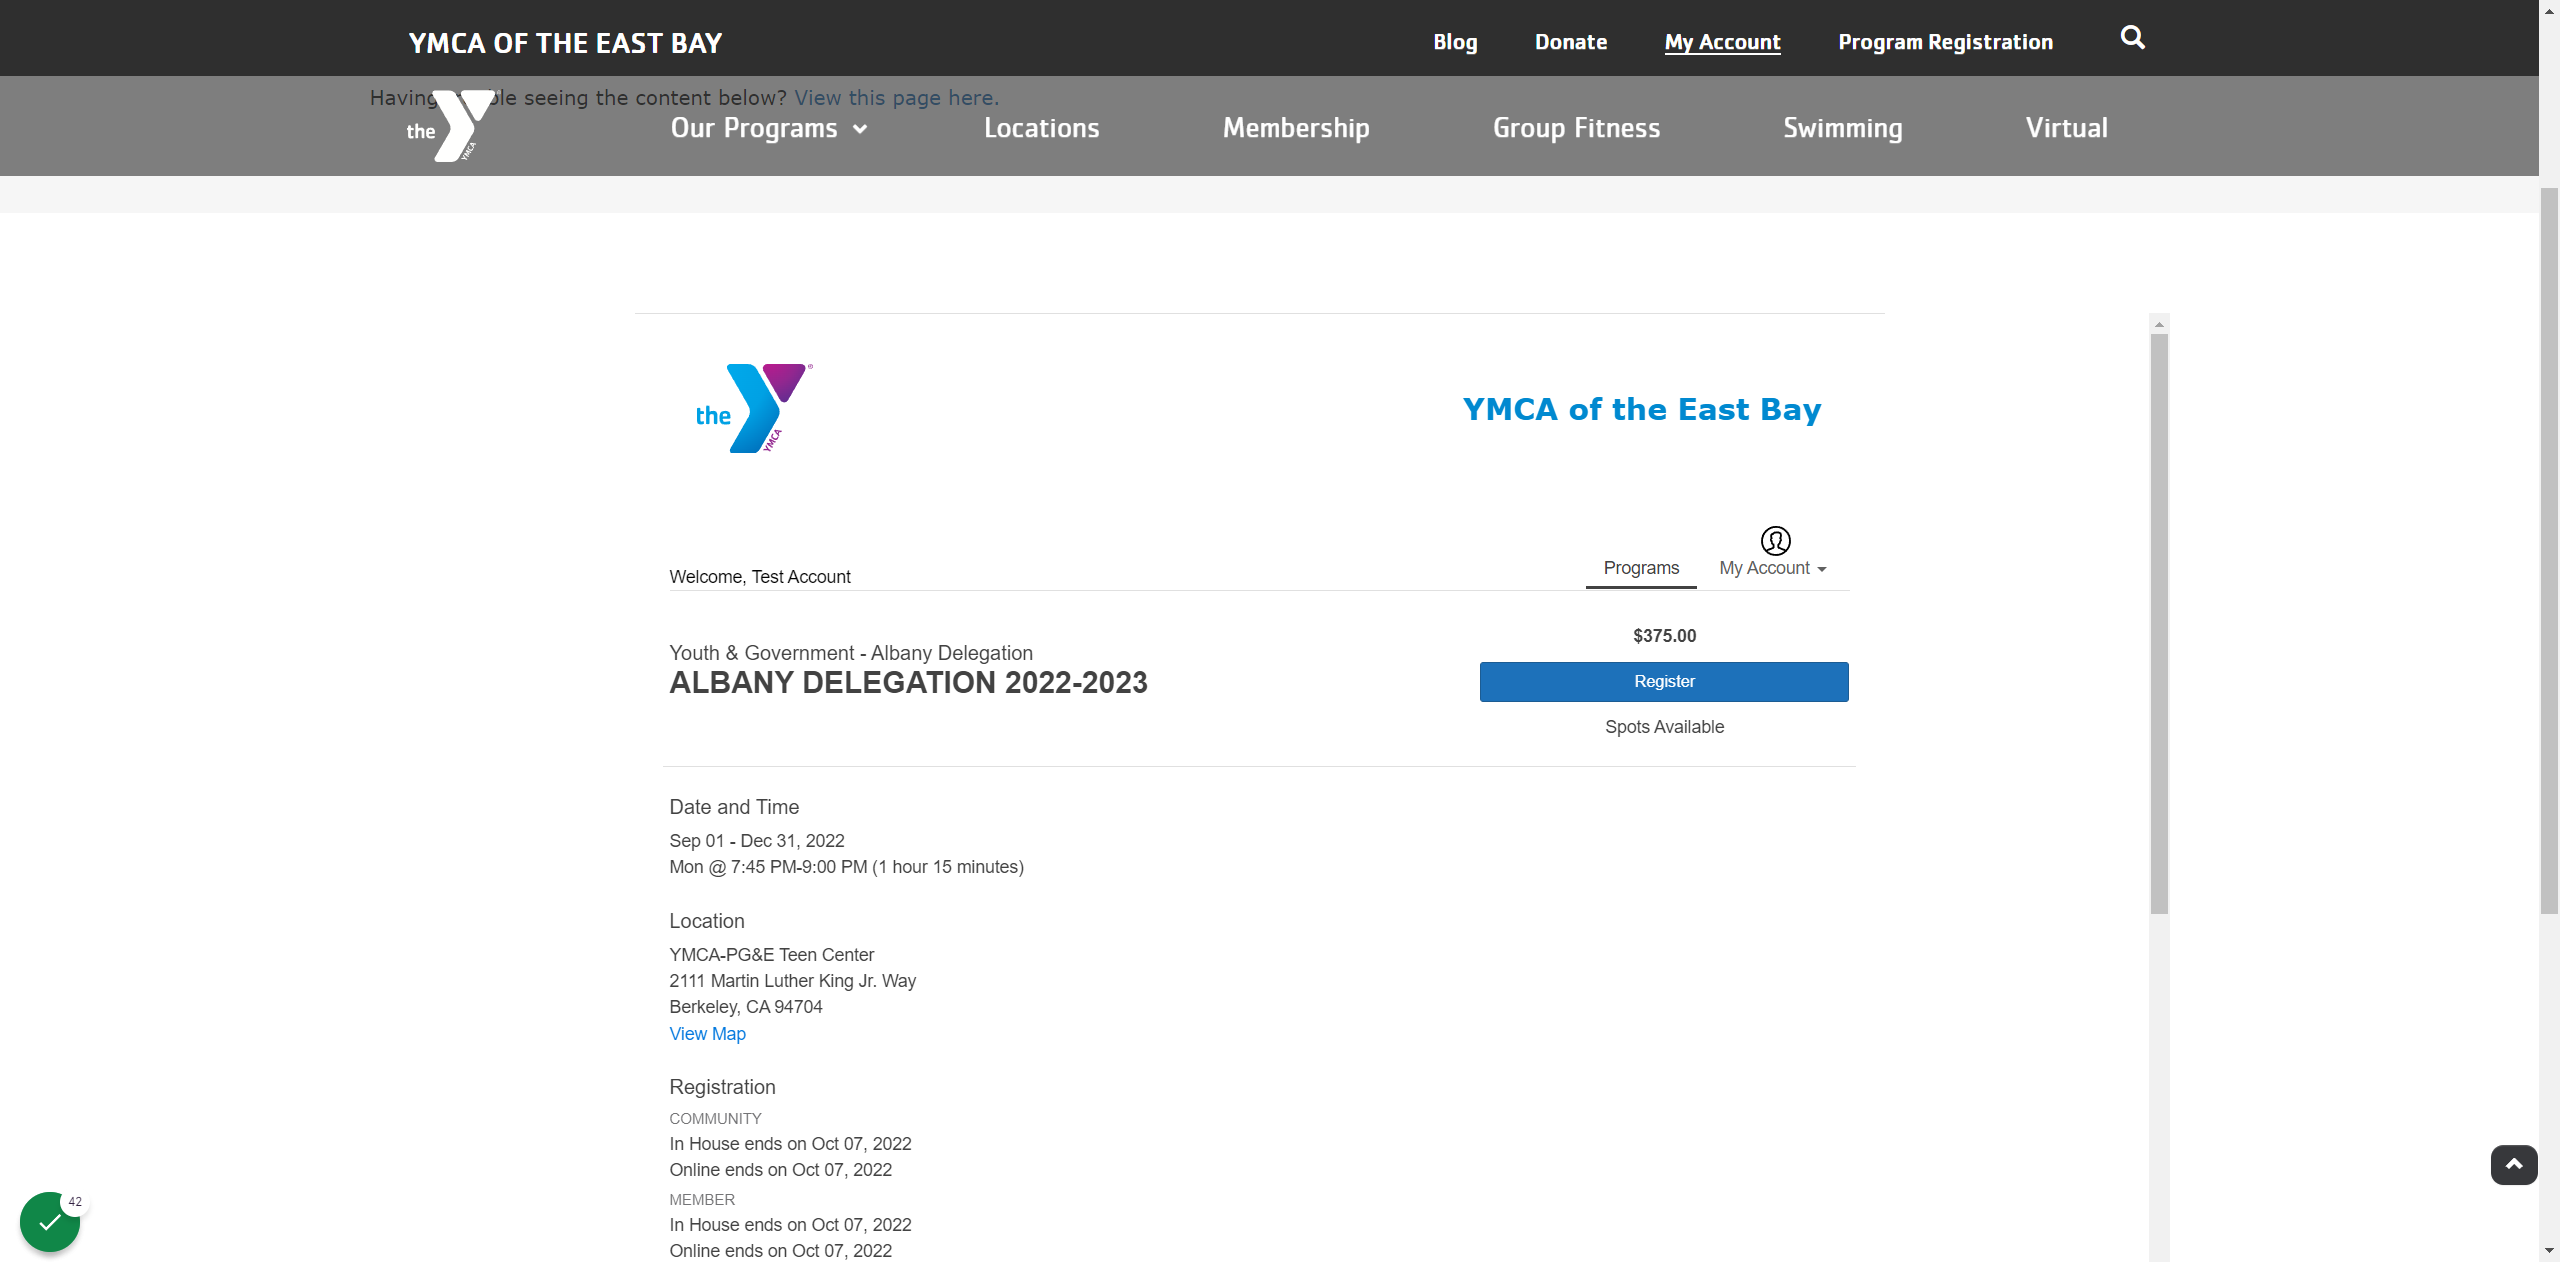Click the blue Register button
Screen dimensions: 2560x1262
pyautogui.click(x=1664, y=682)
